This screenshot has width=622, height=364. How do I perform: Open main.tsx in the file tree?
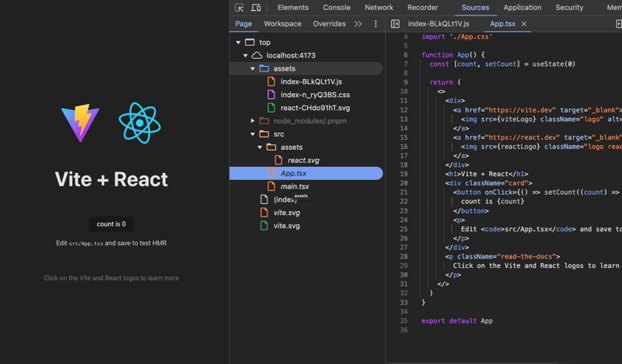[x=295, y=186]
